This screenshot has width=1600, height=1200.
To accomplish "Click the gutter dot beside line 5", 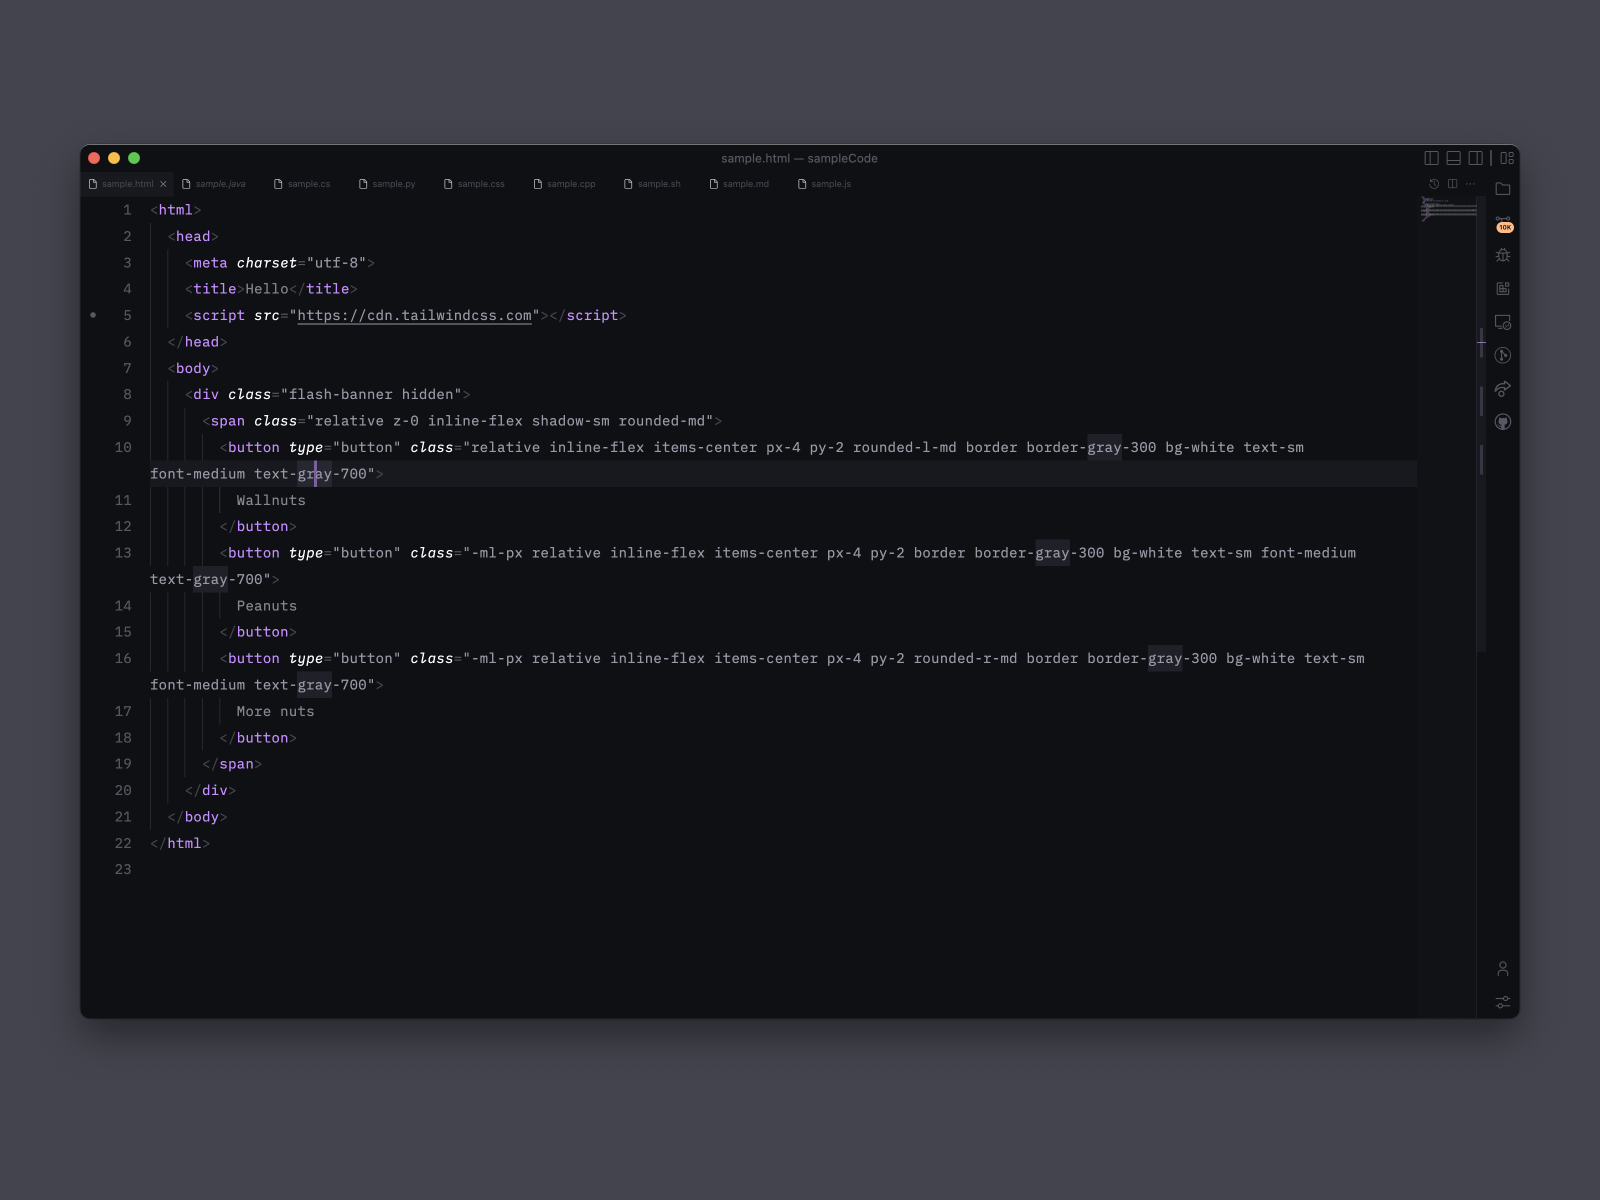I will coord(93,315).
